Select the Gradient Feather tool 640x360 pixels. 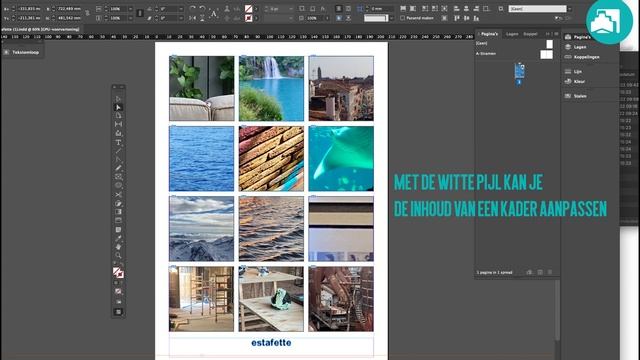(x=118, y=220)
